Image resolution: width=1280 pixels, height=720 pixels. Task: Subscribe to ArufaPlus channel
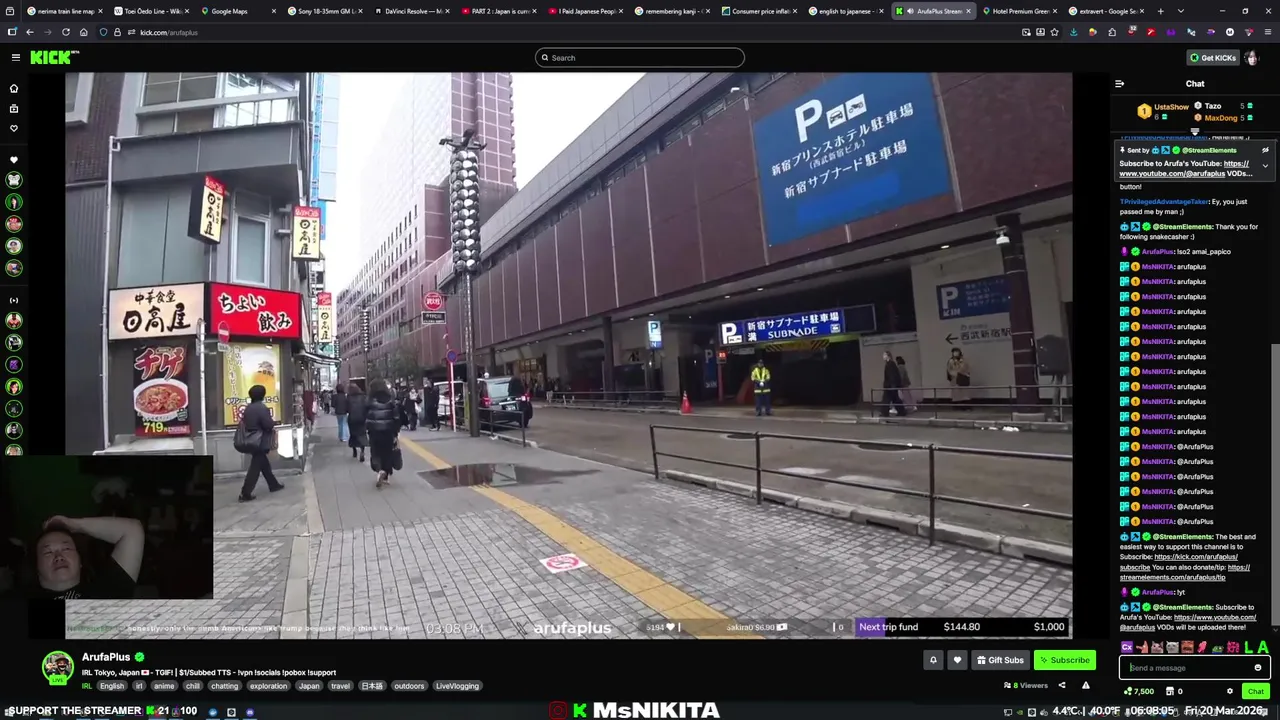[x=1064, y=660]
